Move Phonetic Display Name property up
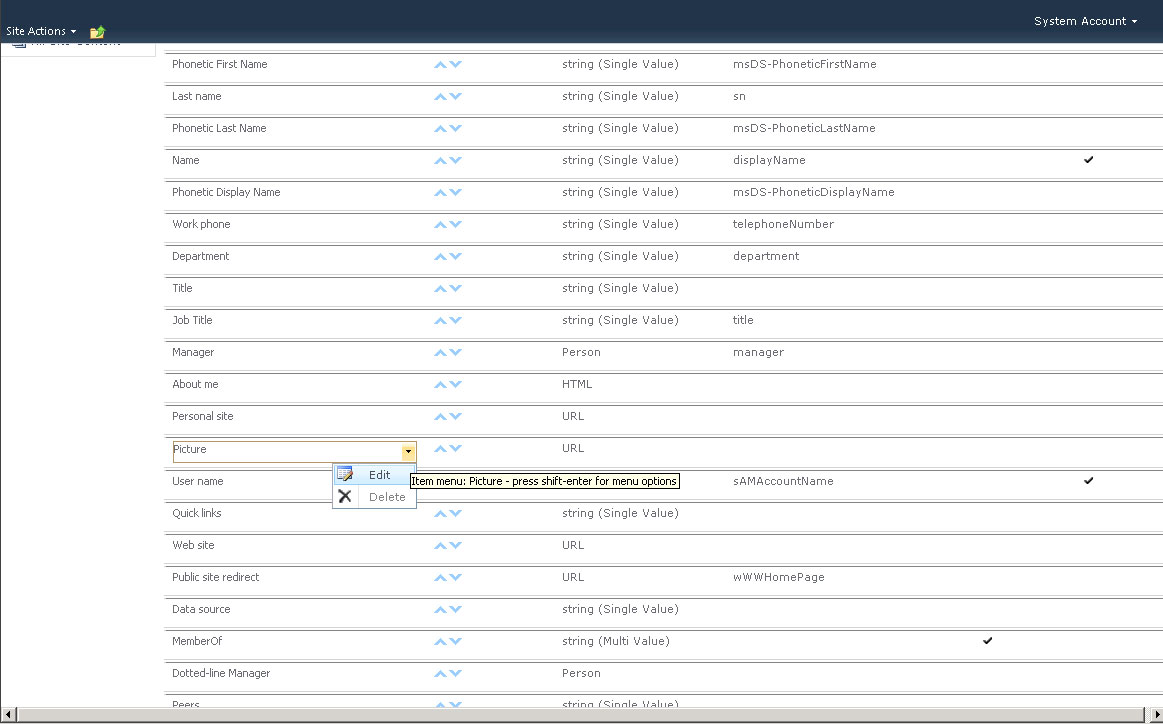Image resolution: width=1163 pixels, height=724 pixels. [440, 192]
